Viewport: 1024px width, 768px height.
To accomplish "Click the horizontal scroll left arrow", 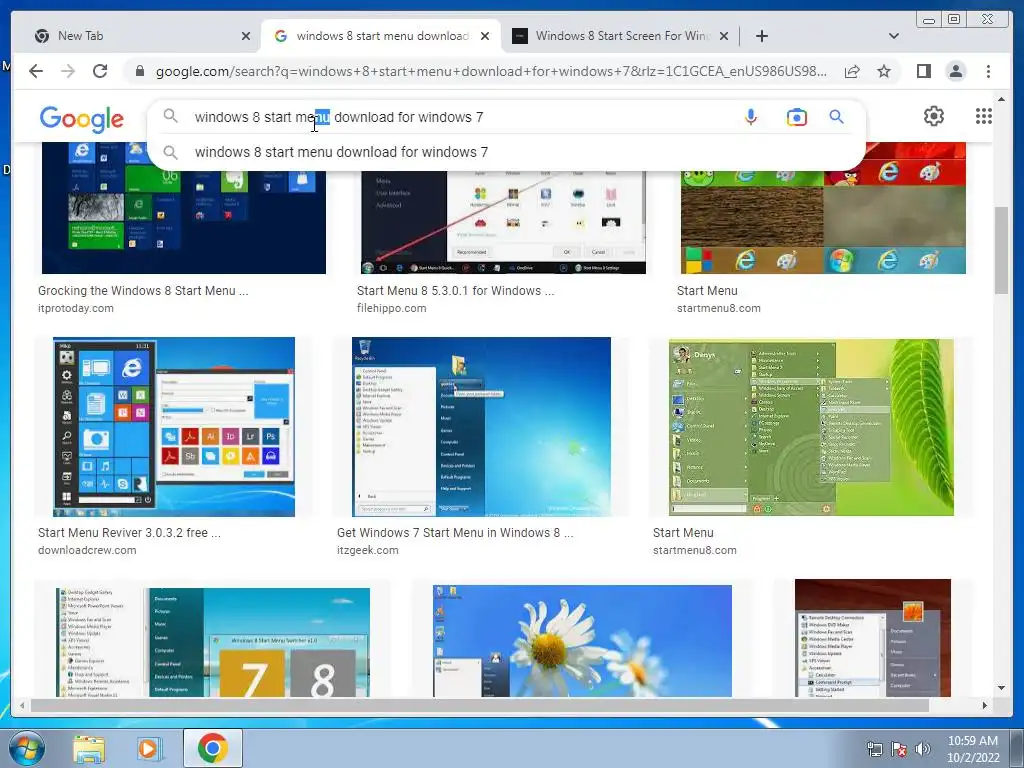I will tap(22, 705).
